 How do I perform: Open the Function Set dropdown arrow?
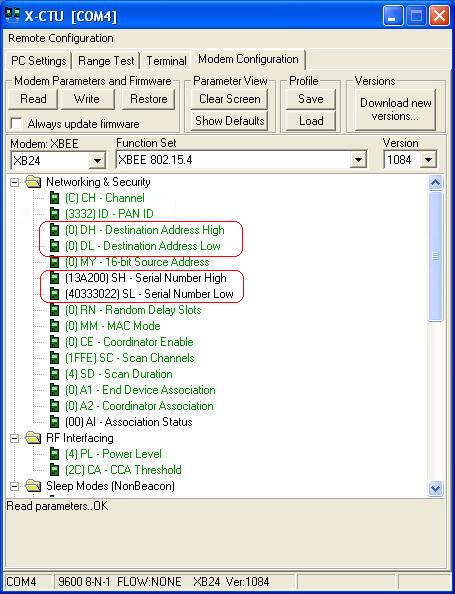pyautogui.click(x=358, y=160)
